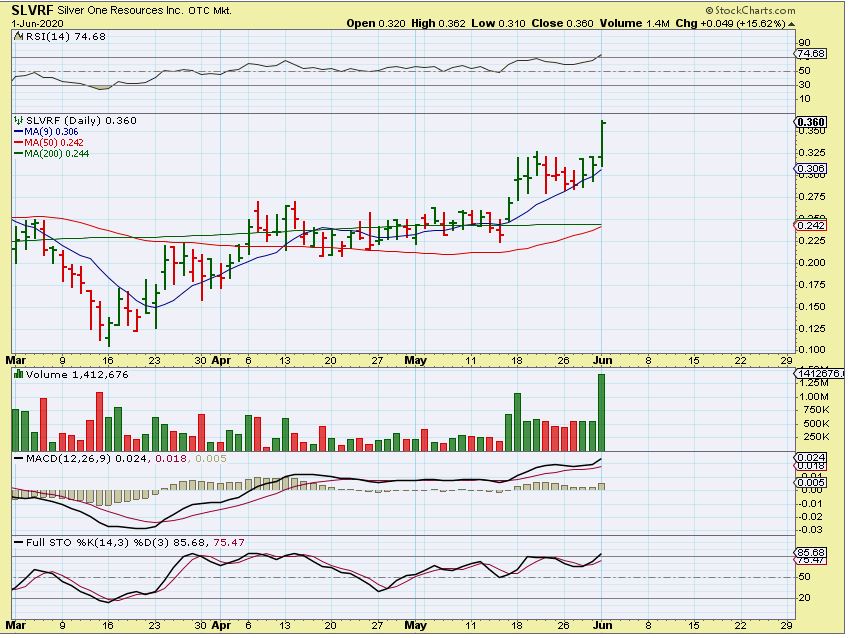Select the red MA(50) legend swatch
849x638 pixels.
pyautogui.click(x=18, y=142)
